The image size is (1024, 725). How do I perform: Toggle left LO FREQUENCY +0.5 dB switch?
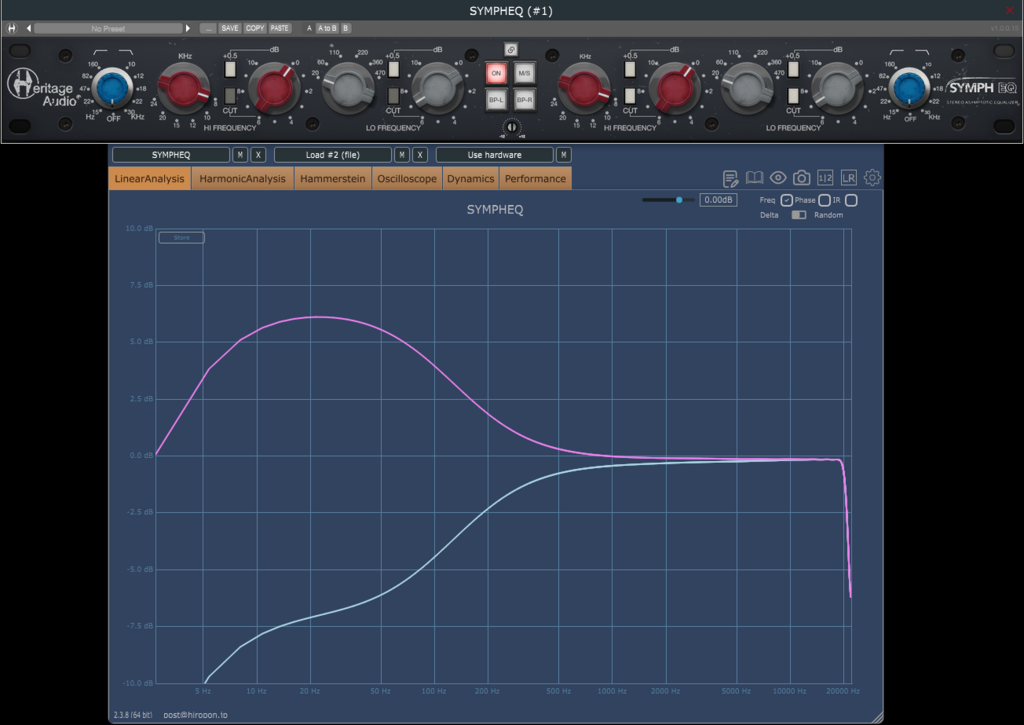[x=393, y=69]
